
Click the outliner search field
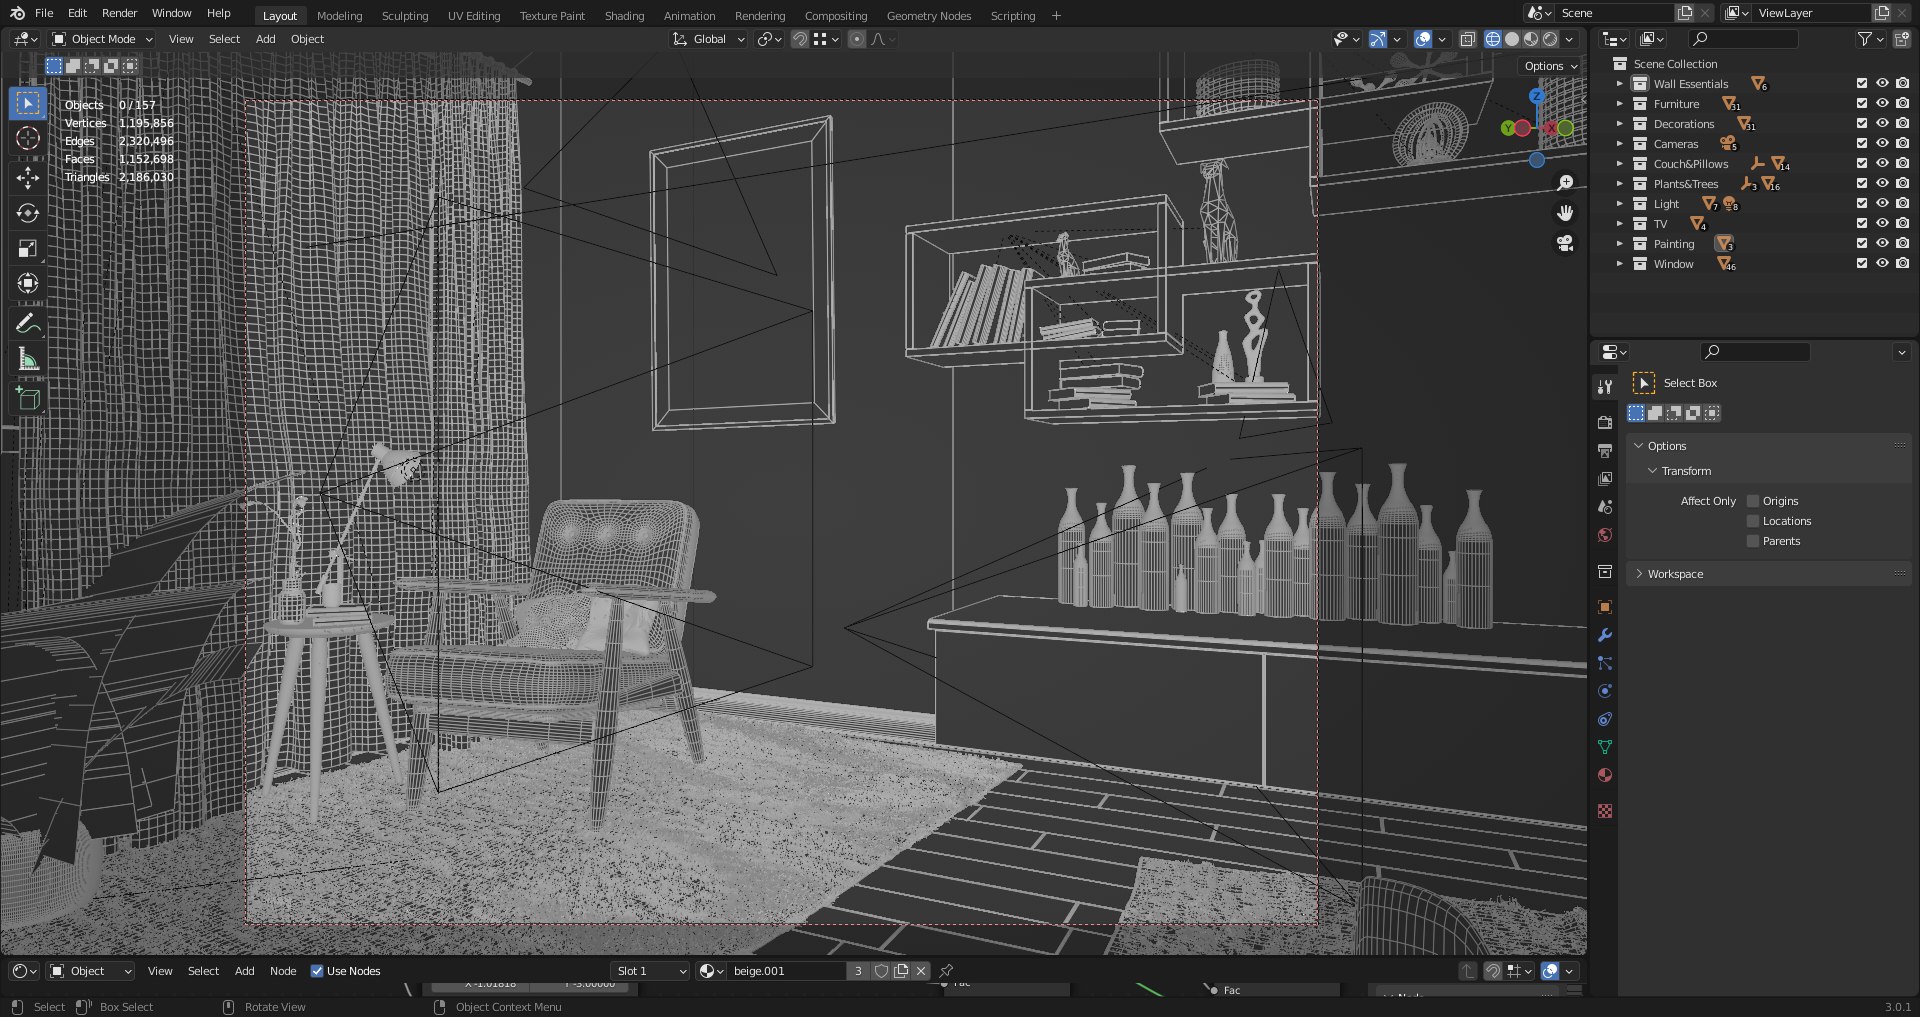click(1742, 39)
